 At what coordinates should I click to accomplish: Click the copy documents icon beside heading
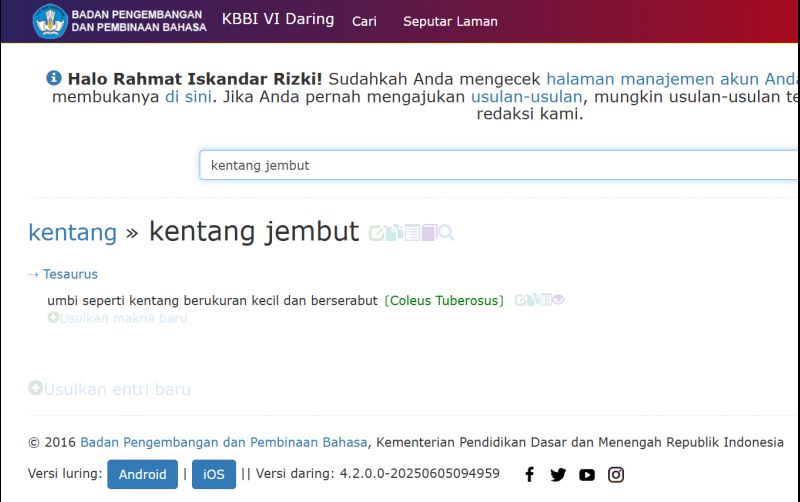pos(394,232)
